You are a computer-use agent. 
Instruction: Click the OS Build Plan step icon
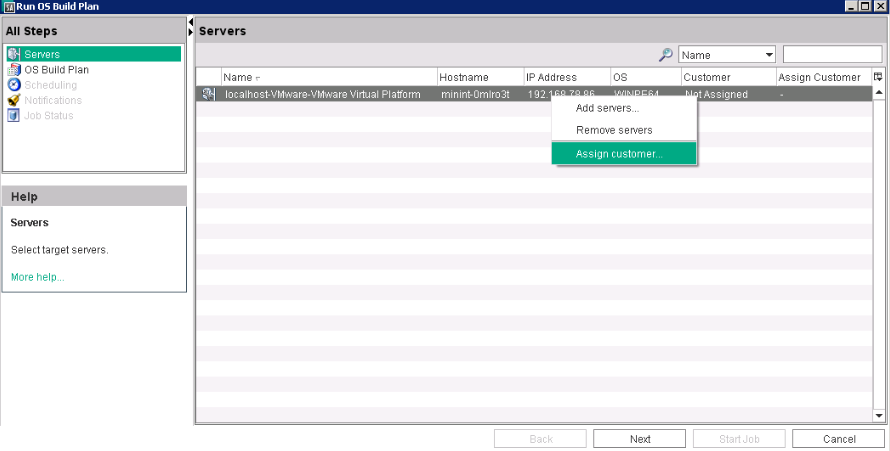[14, 70]
